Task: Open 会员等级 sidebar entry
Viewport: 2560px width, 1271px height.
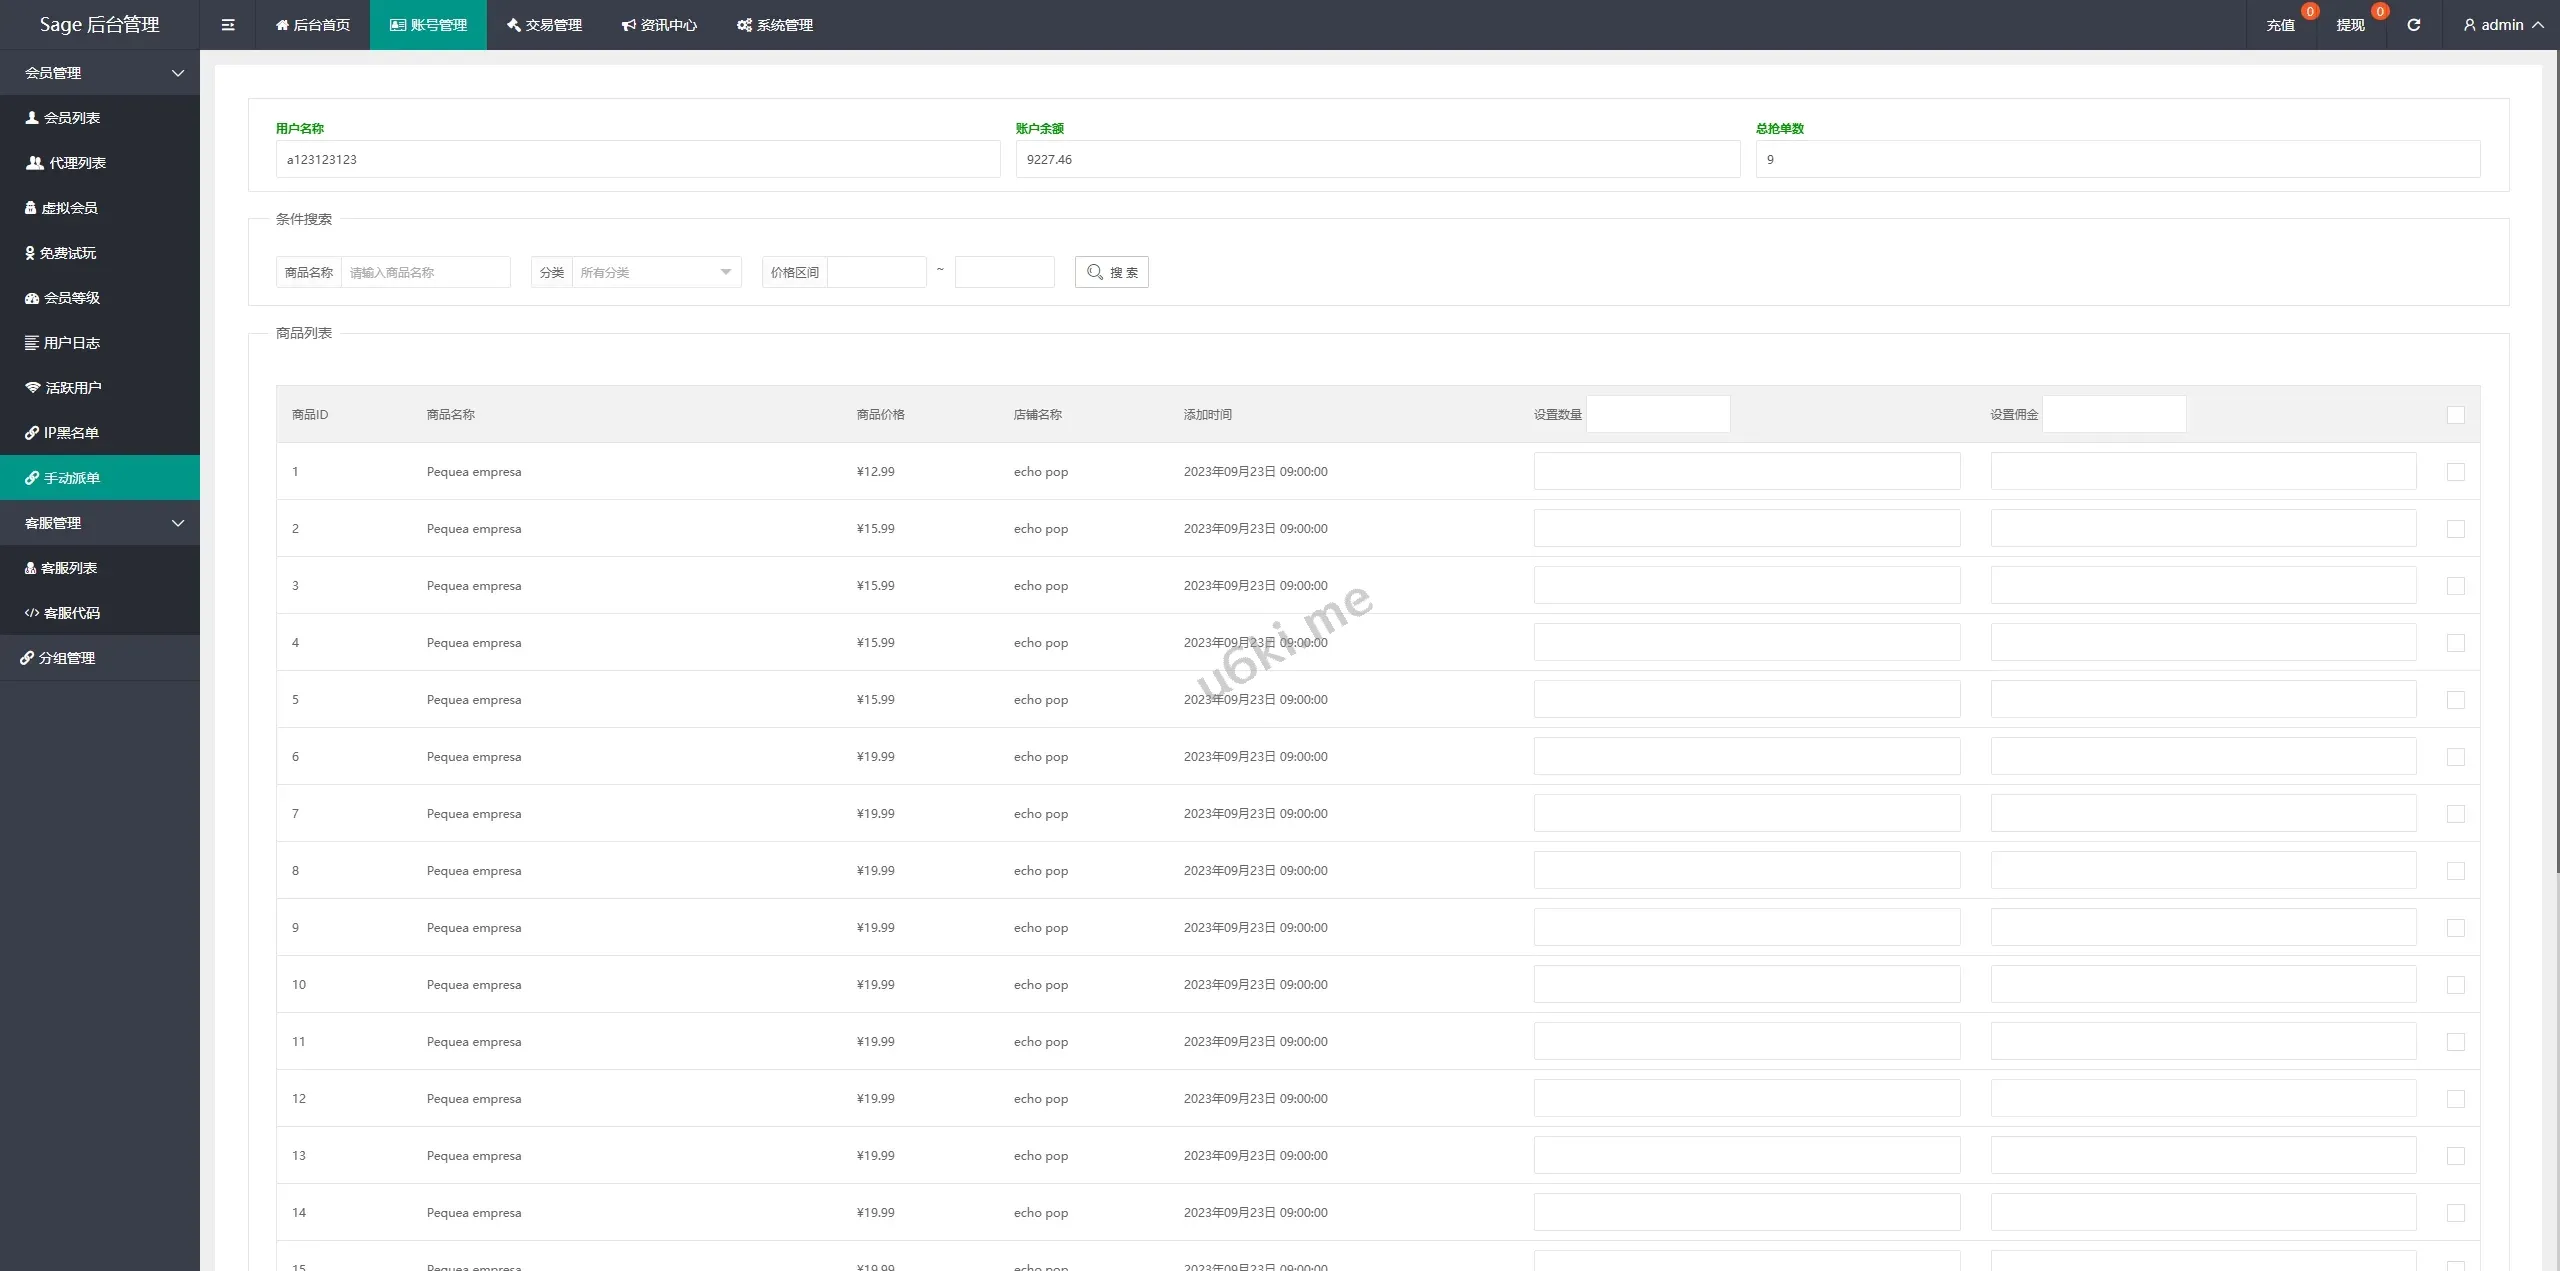Action: point(71,298)
